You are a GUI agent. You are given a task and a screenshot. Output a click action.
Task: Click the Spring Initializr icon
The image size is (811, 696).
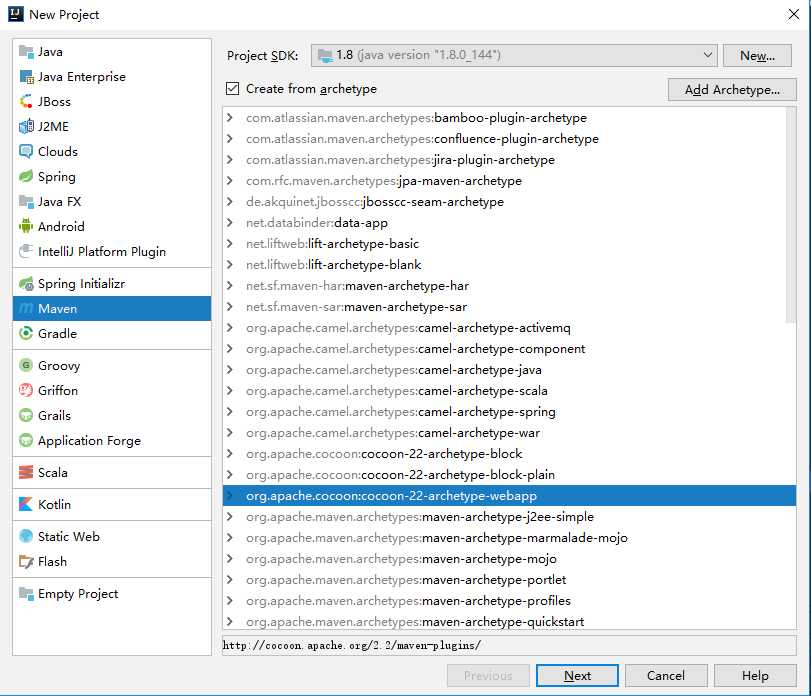pos(26,283)
